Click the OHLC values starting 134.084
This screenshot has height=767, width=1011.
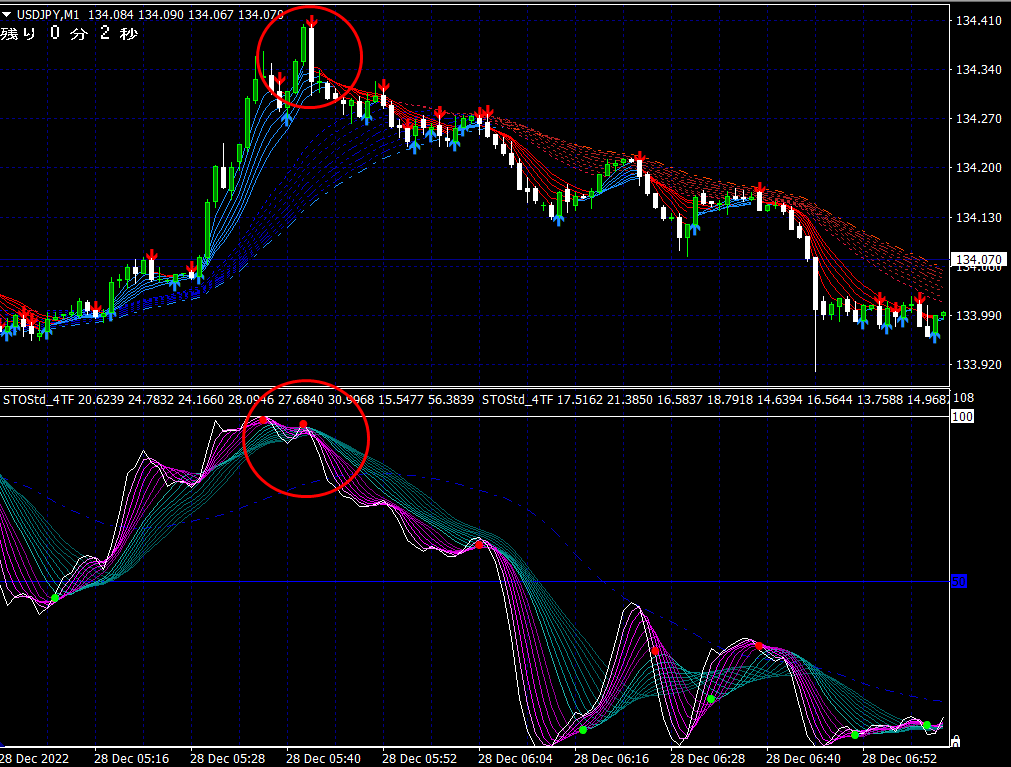[x=186, y=14]
